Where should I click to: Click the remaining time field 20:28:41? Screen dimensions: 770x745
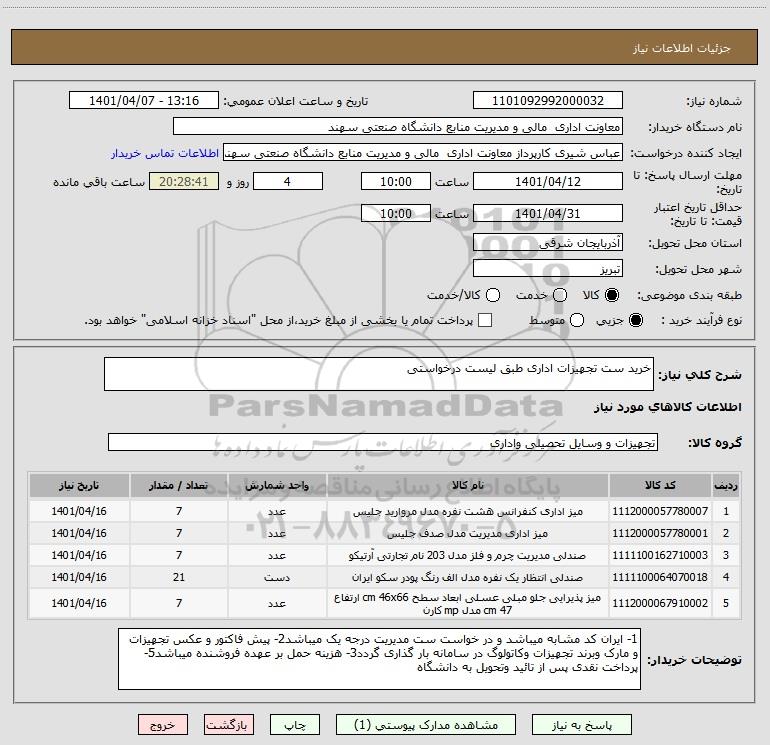184,182
